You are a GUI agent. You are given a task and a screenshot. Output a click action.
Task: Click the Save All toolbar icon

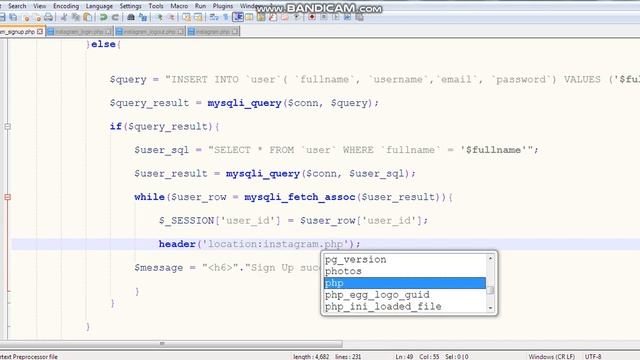coord(13,17)
